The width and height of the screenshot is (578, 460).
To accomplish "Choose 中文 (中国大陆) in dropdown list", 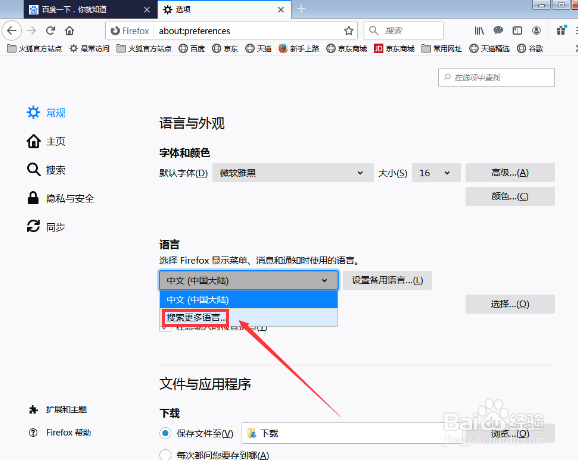I will click(x=249, y=299).
